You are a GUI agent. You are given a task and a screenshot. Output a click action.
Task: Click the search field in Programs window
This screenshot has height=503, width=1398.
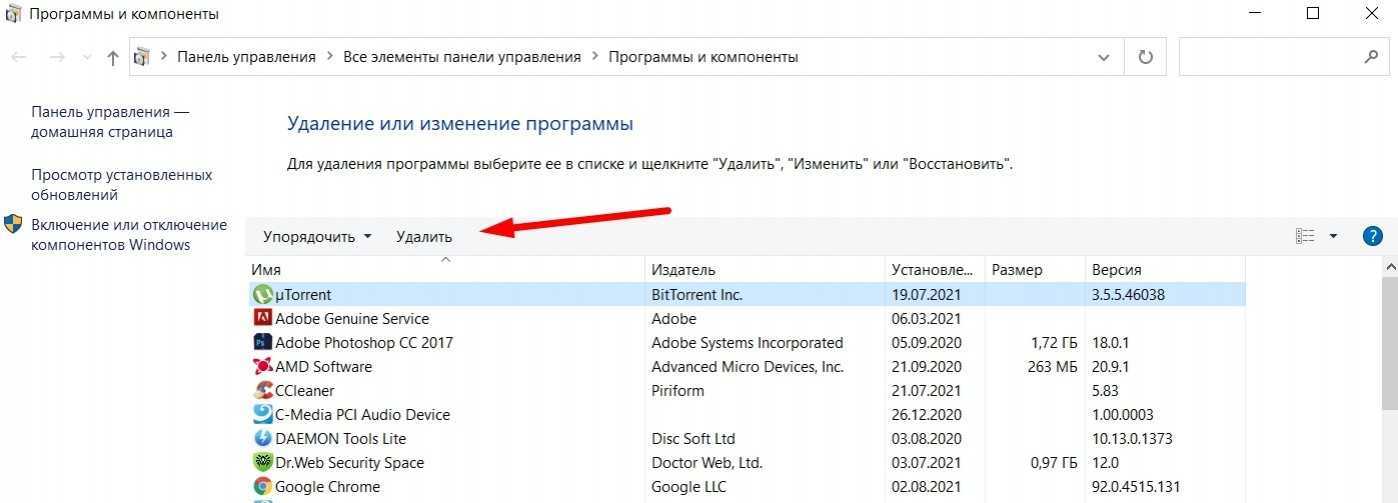pos(1270,58)
